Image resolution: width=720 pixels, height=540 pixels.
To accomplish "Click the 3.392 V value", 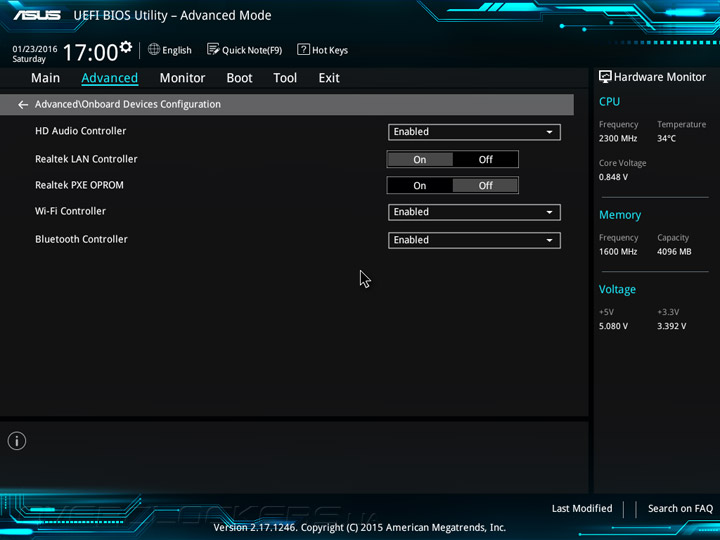I will [672, 326].
